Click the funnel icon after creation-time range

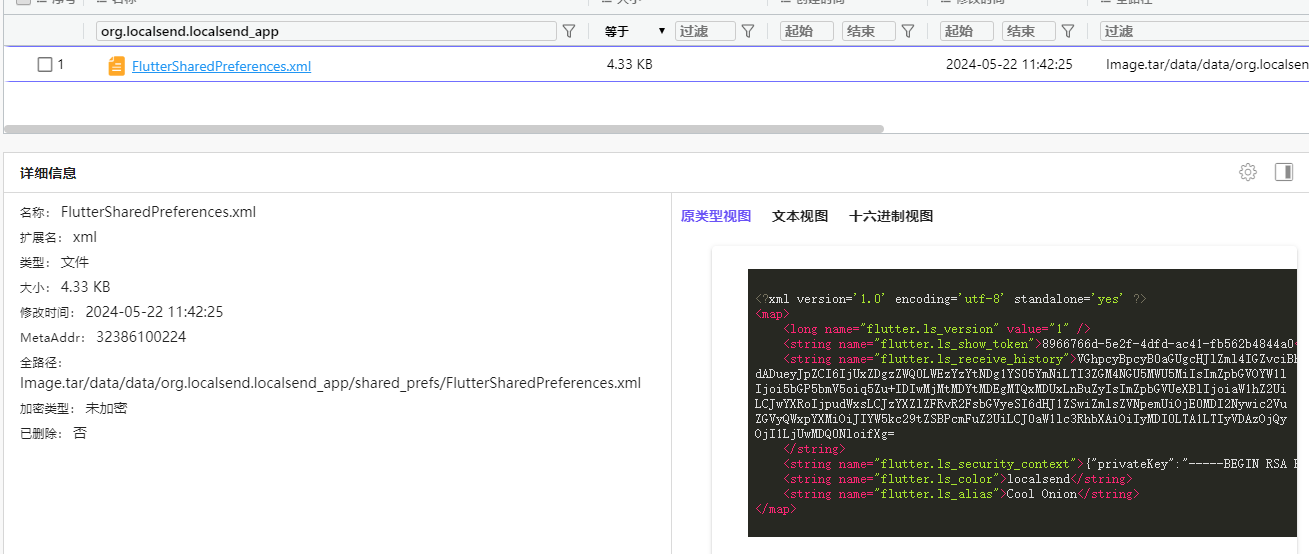point(908,32)
